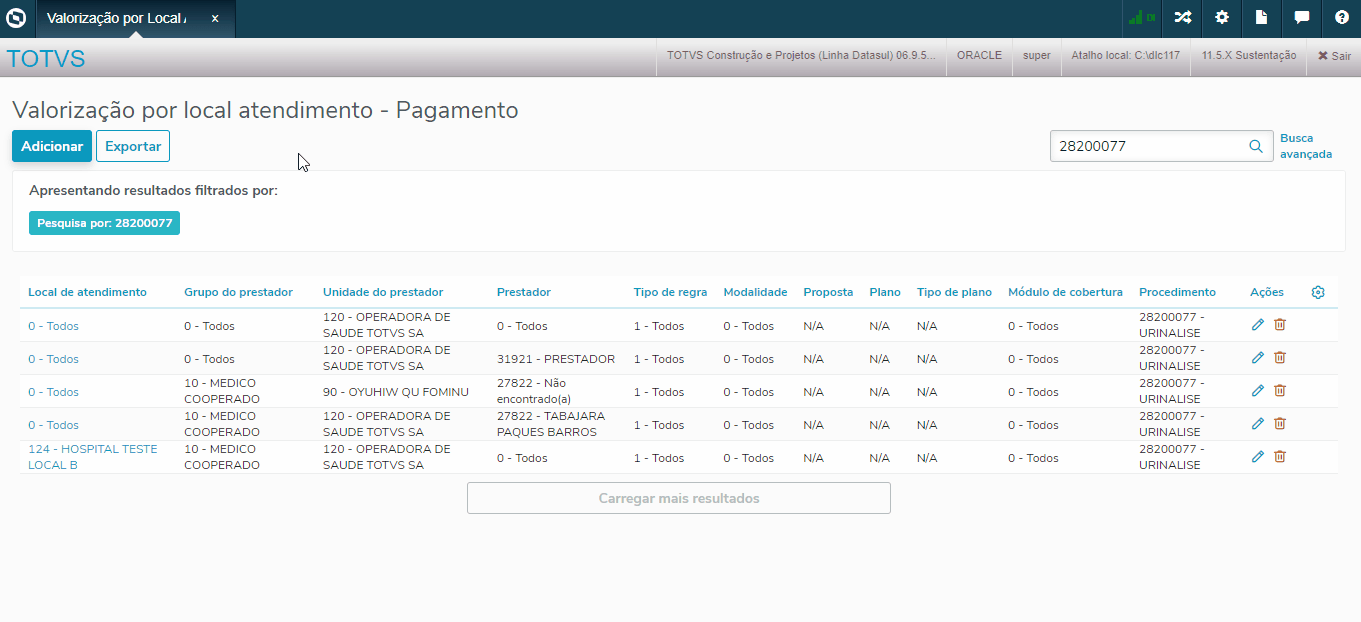The width and height of the screenshot is (1361, 622).
Task: Delete the 90 - OYUHIW QU FOMINU row
Action: (1280, 390)
